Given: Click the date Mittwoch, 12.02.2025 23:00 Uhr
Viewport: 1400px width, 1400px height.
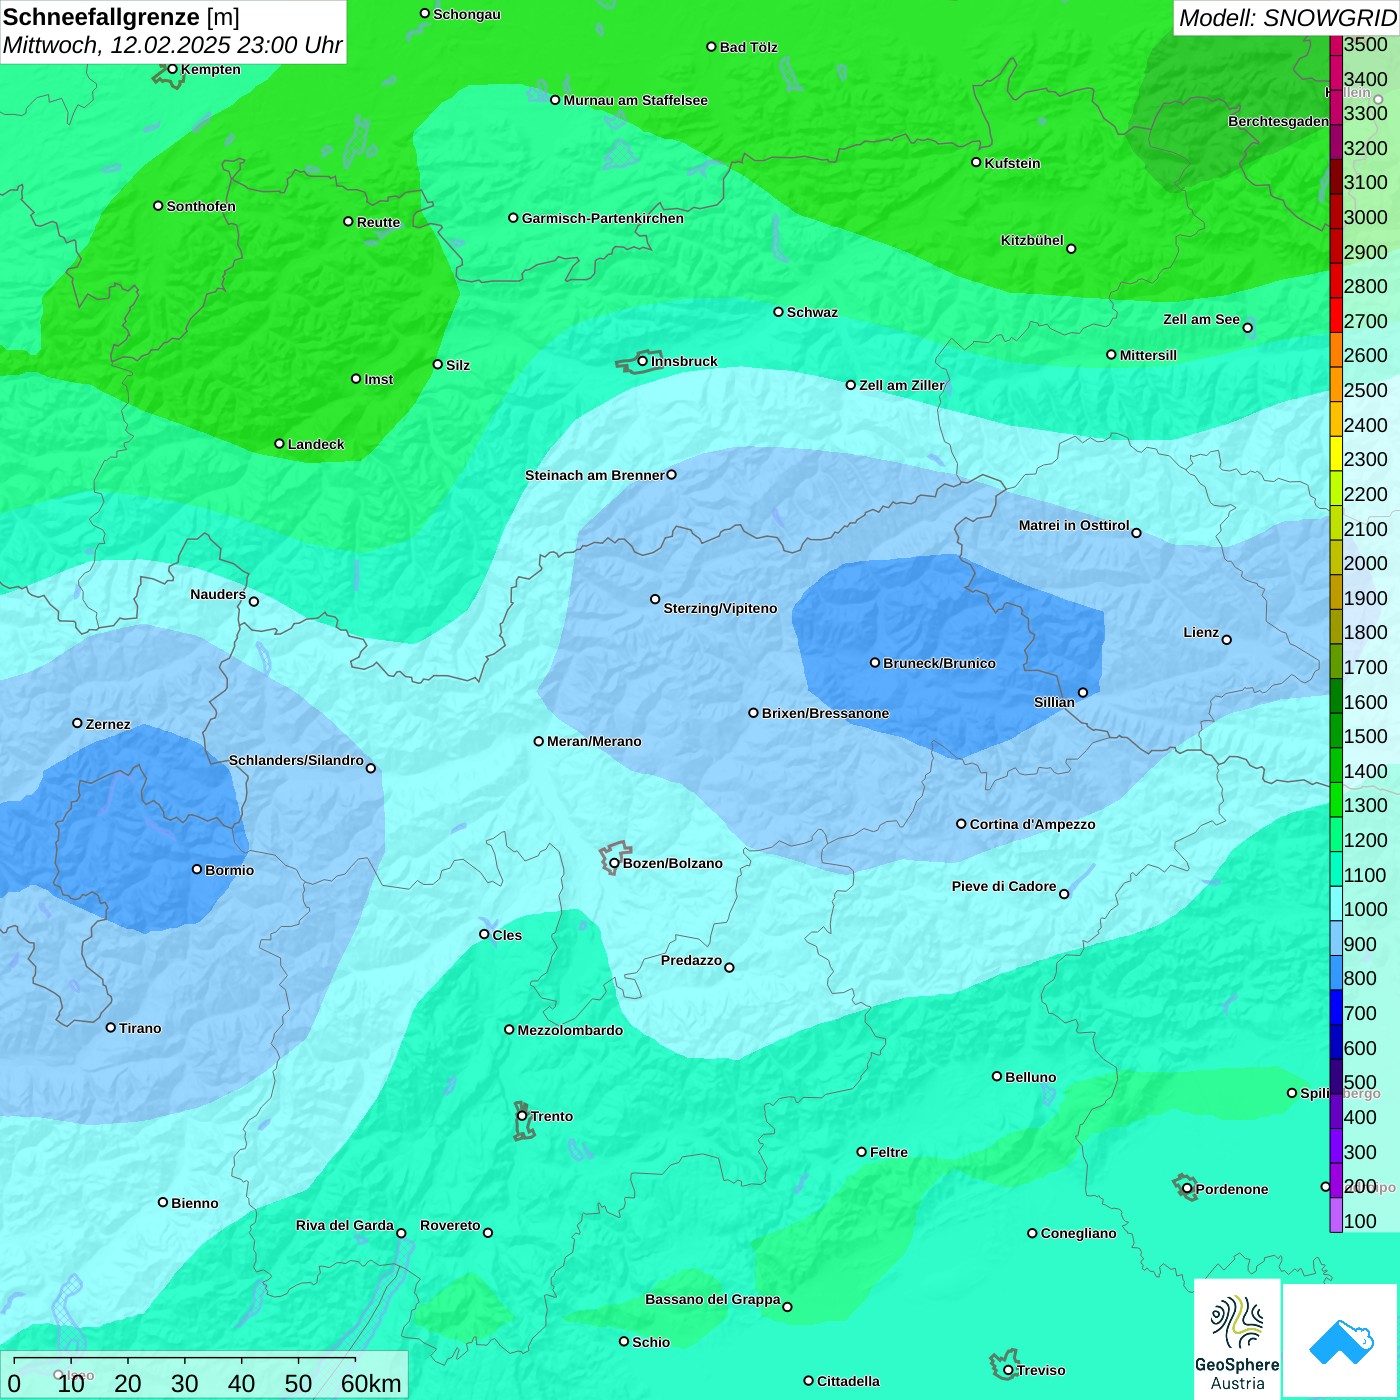Looking at the screenshot, I should click(172, 45).
